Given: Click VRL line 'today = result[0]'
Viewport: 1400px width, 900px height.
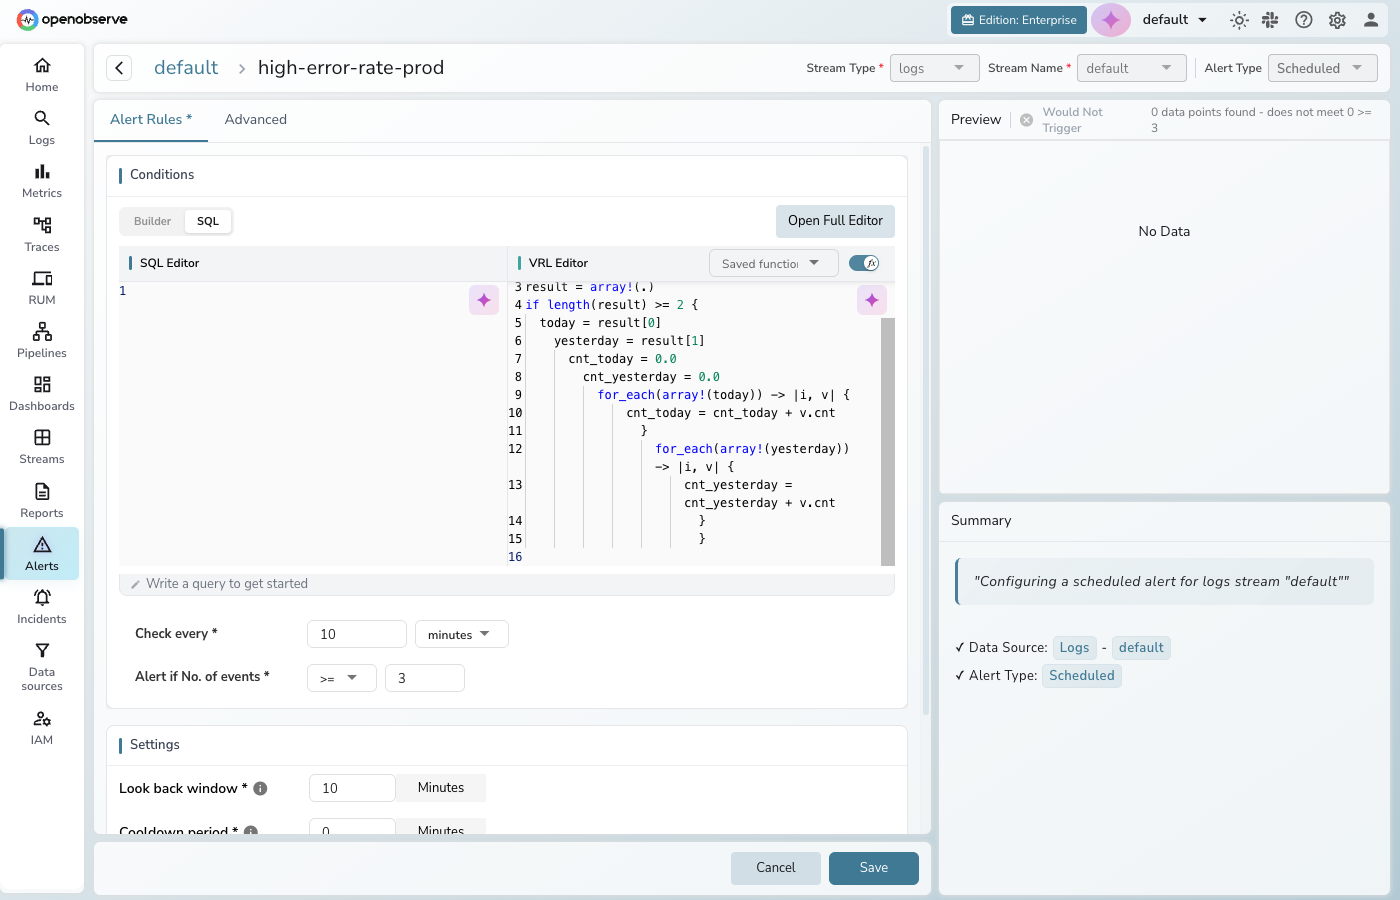Looking at the screenshot, I should [x=600, y=323].
